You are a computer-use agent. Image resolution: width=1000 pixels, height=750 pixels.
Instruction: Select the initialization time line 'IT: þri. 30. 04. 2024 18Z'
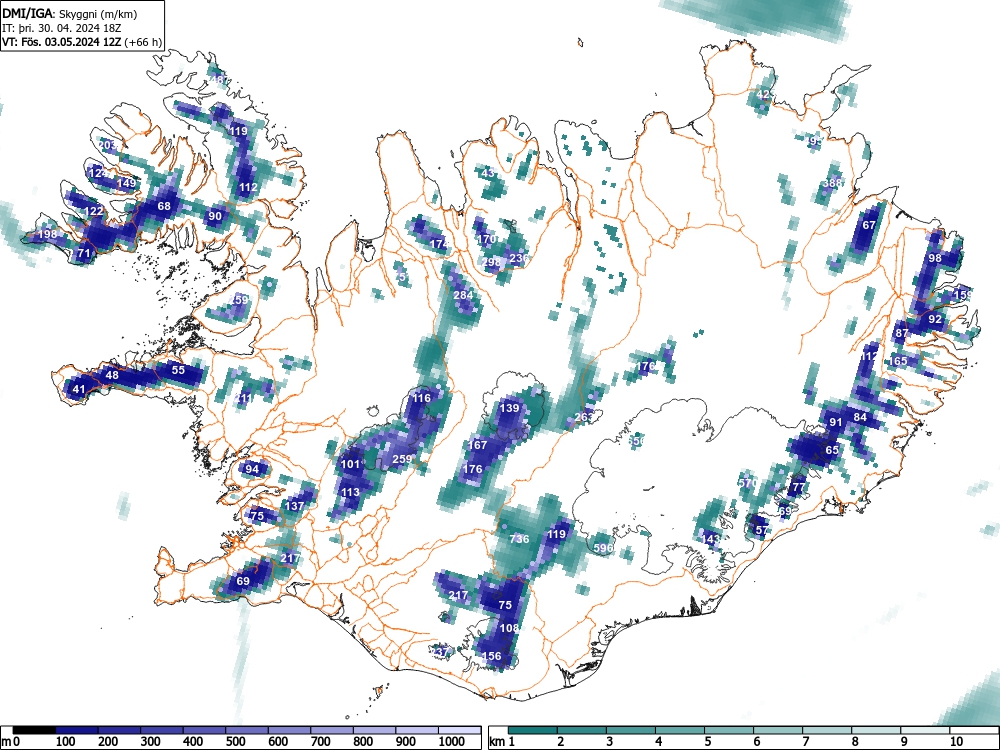point(61,28)
